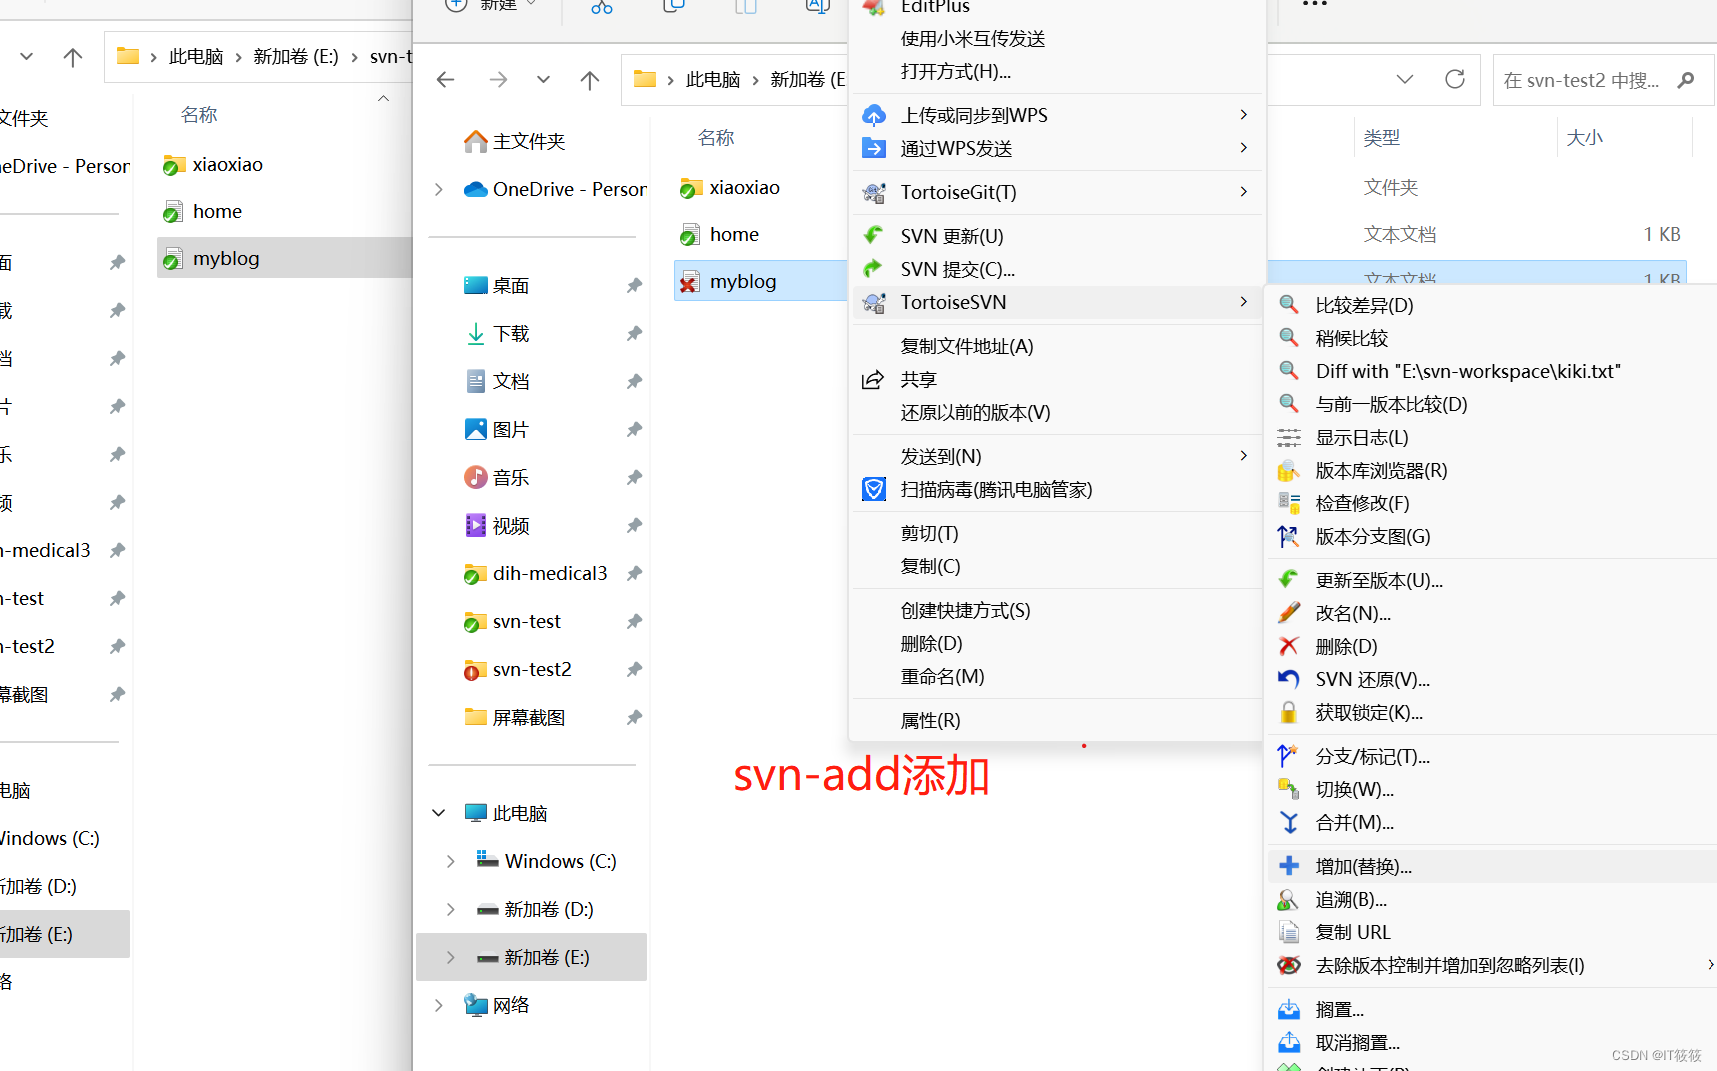Expand the OneDrive node in navigation pane
Viewport: 1717px width, 1071px height.
(439, 189)
